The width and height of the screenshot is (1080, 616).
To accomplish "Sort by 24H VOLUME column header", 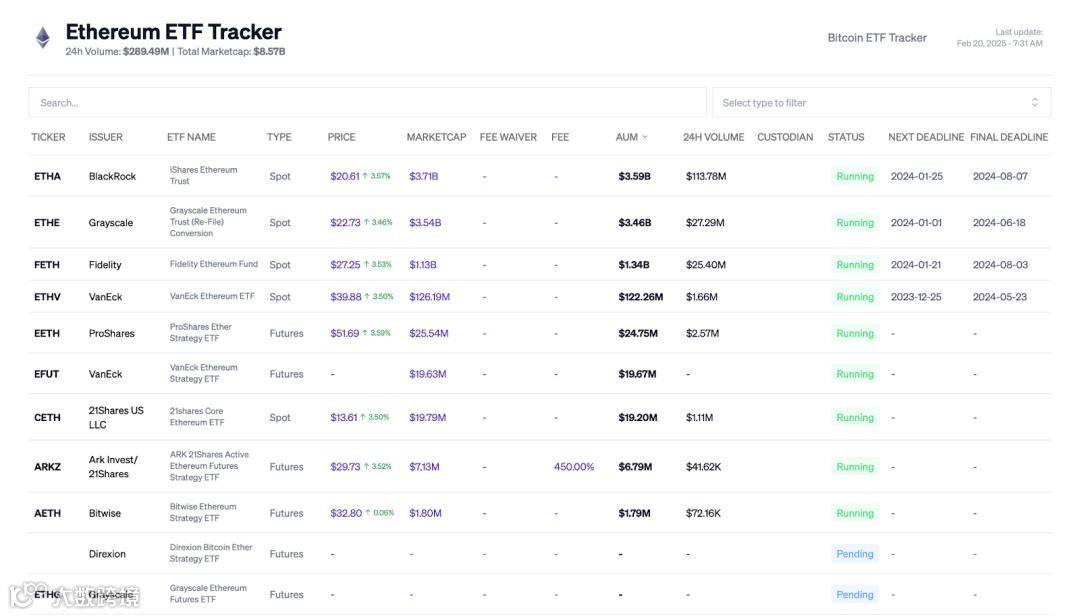I will coord(714,137).
